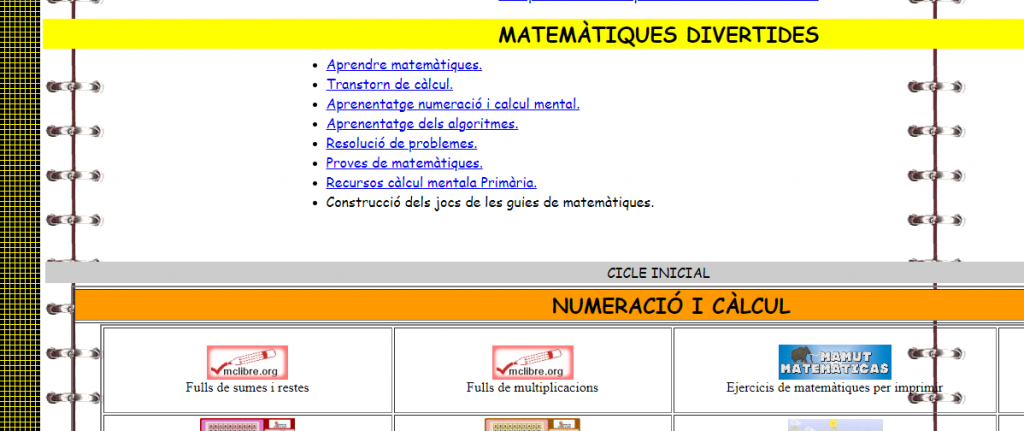Open Recursos càlcul mentala Primària link

[431, 182]
